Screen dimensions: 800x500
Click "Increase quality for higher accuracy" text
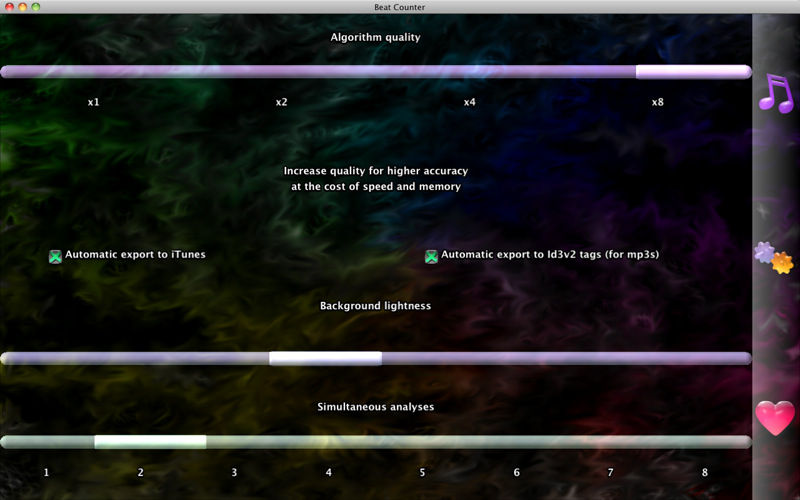coord(376,171)
